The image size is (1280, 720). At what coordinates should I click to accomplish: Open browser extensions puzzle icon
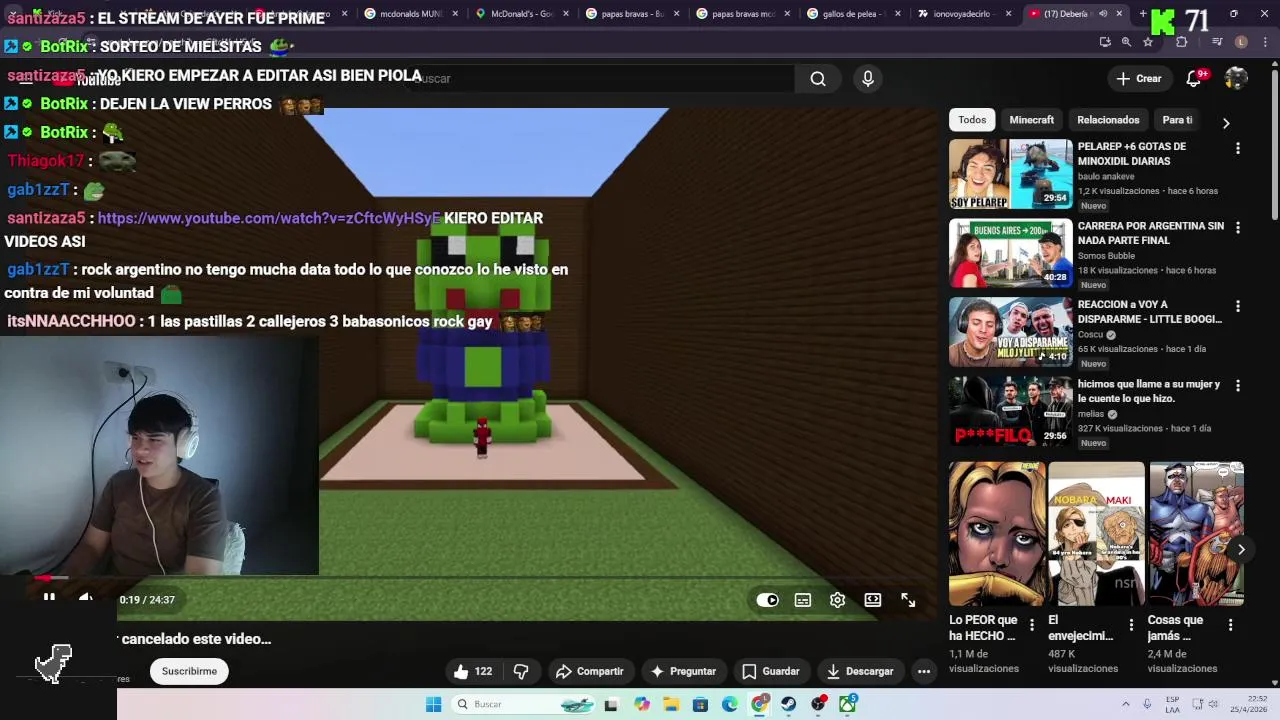pyautogui.click(x=1181, y=42)
